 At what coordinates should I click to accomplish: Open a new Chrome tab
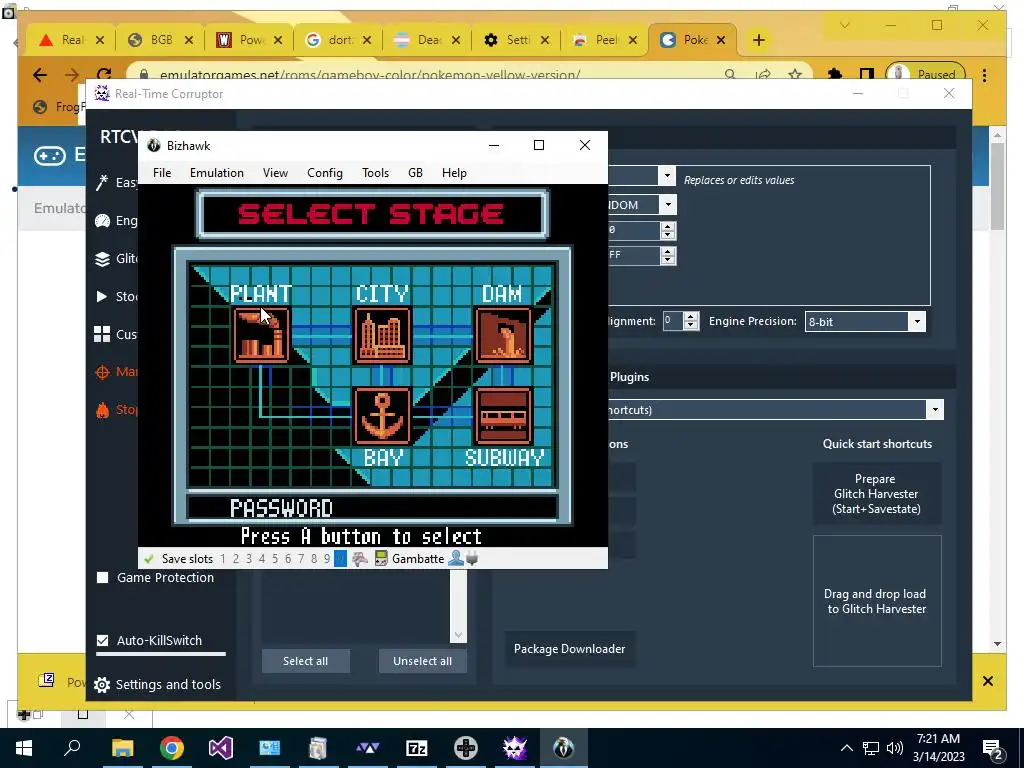click(758, 40)
